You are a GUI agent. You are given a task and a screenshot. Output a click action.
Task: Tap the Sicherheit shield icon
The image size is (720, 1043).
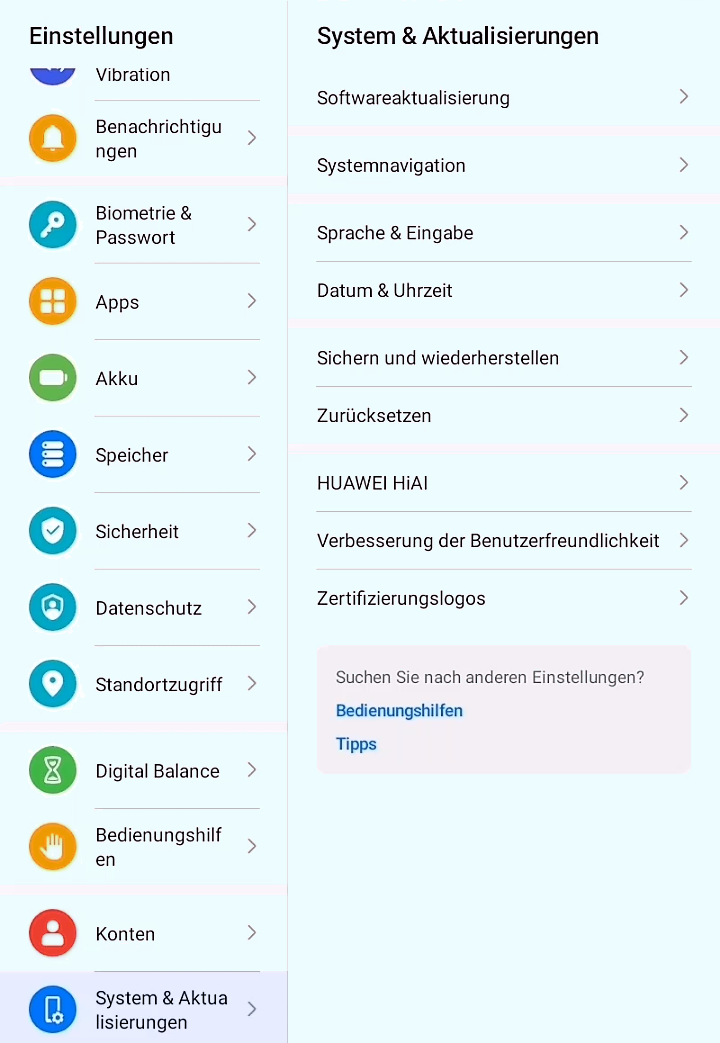pos(53,531)
